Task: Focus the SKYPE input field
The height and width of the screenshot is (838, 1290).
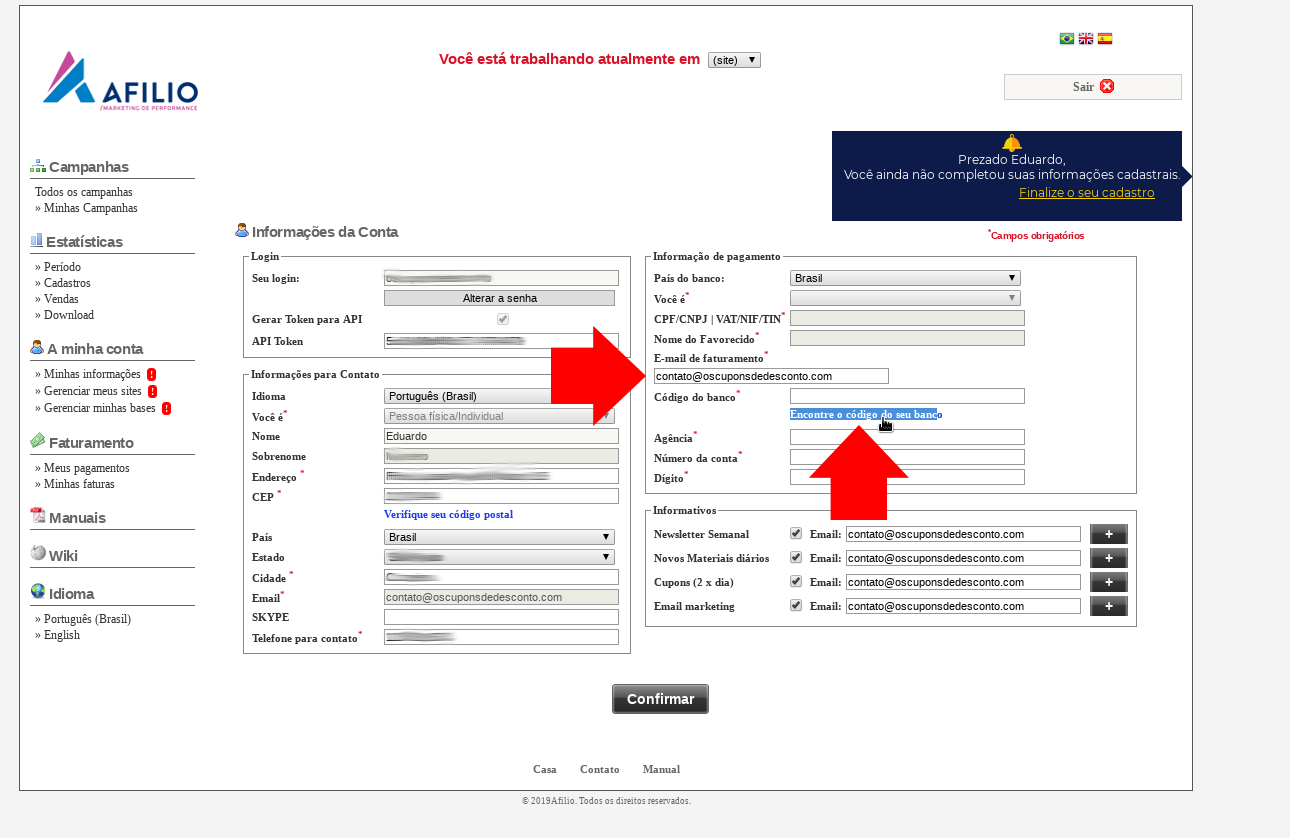Action: [501, 617]
